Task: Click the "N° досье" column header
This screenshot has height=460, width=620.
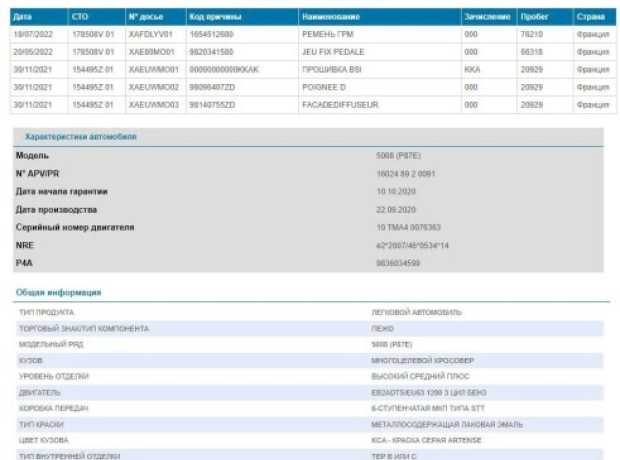Action: point(147,17)
